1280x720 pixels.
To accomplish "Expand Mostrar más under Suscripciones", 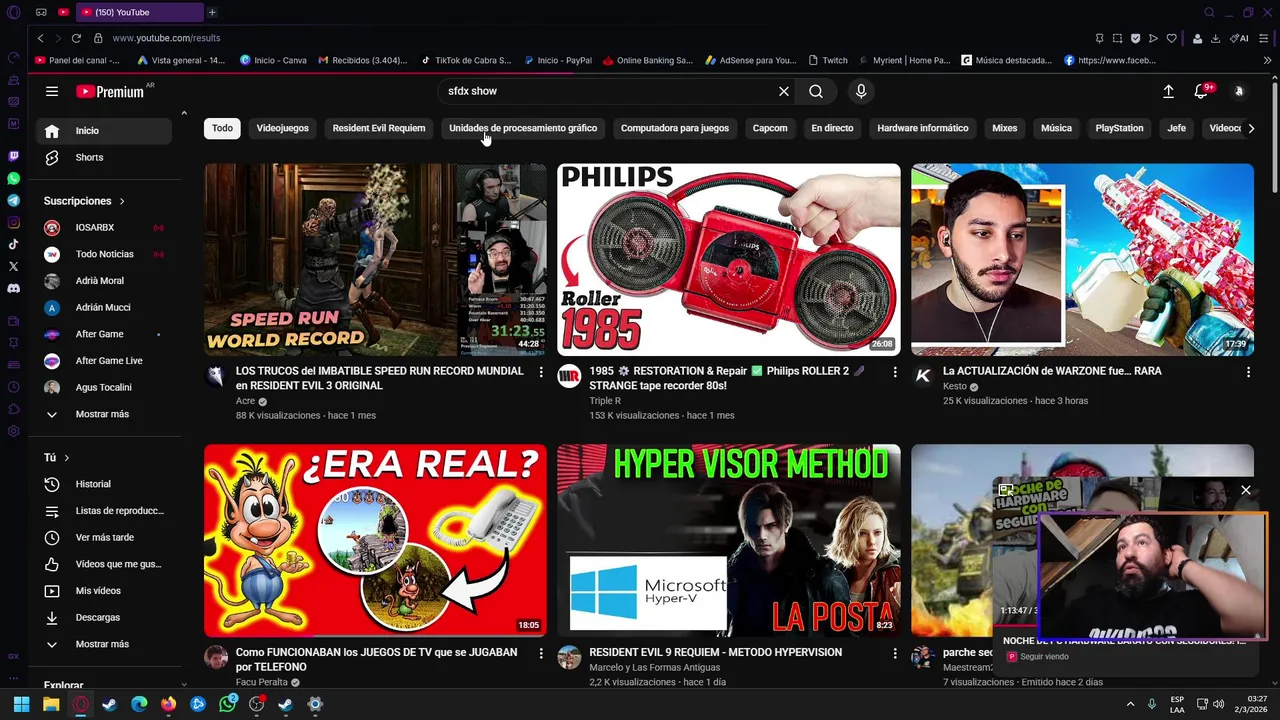I will point(105,414).
